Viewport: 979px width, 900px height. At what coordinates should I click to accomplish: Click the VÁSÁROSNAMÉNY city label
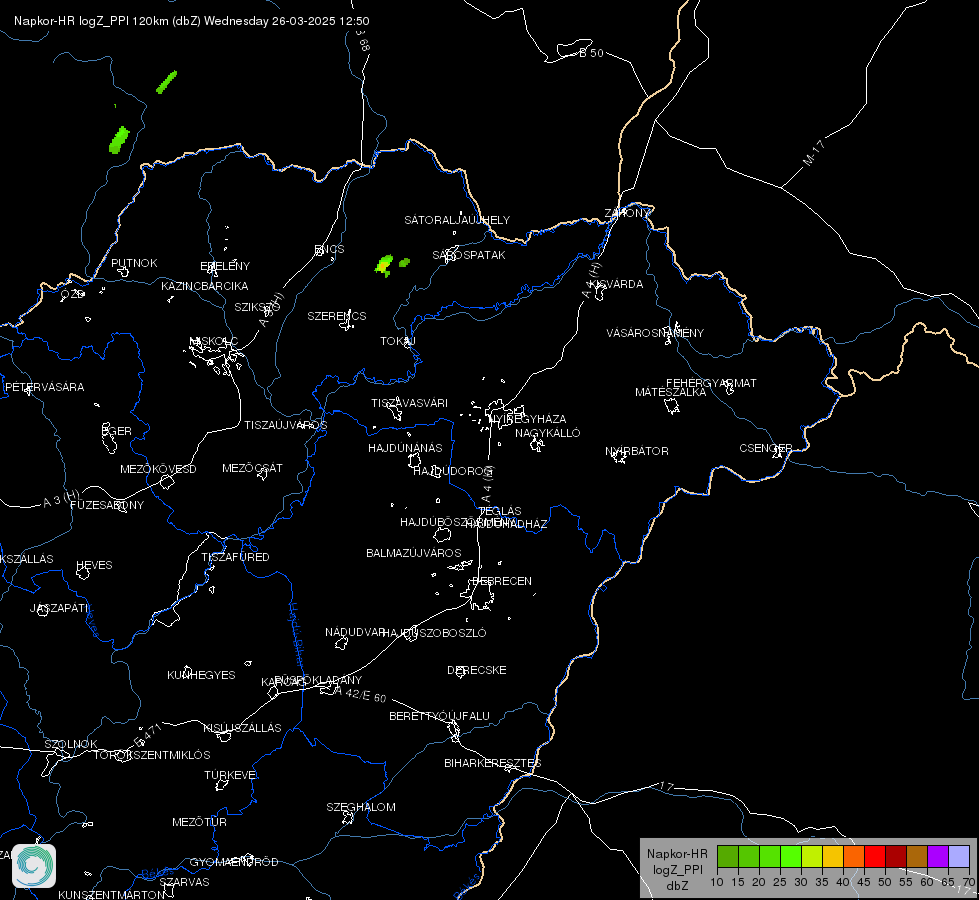coord(655,333)
